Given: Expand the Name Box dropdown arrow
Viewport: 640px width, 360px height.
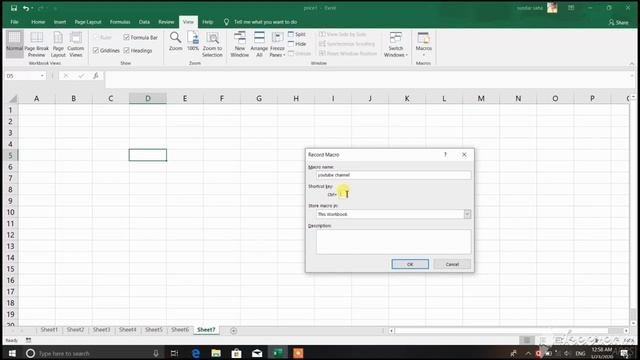Looking at the screenshot, I should click(42, 76).
